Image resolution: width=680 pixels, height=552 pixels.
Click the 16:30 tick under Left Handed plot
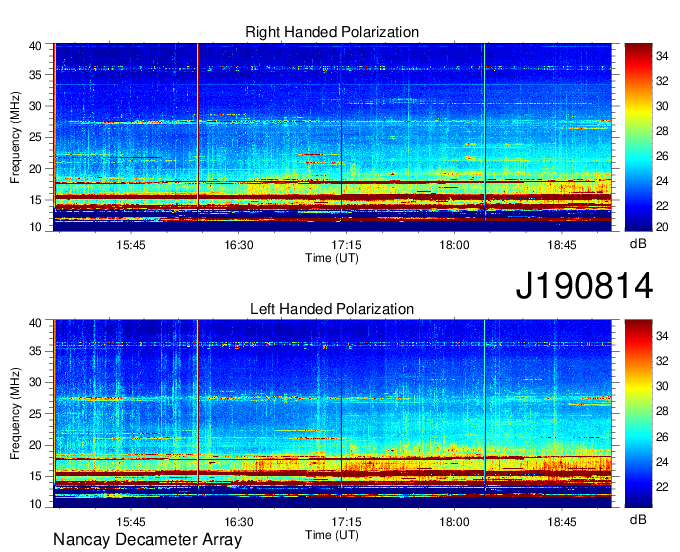pos(239,522)
